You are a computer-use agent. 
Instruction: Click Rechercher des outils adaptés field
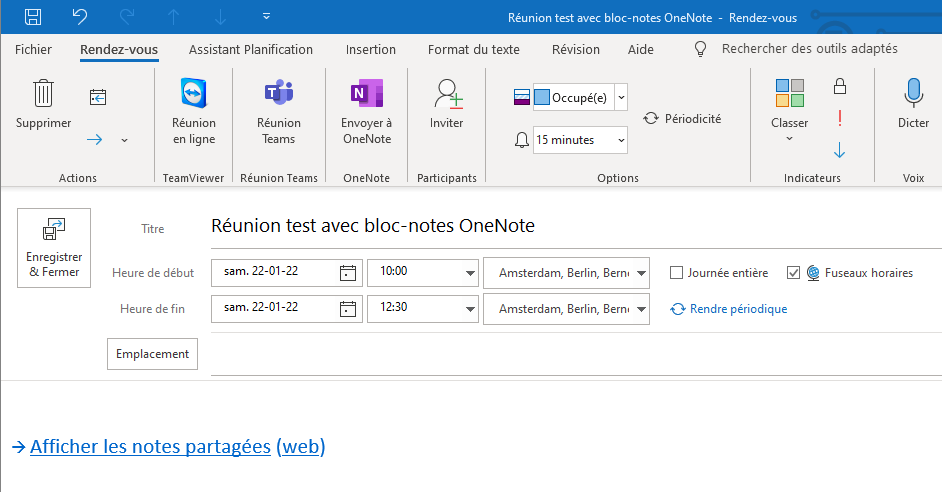click(x=809, y=49)
